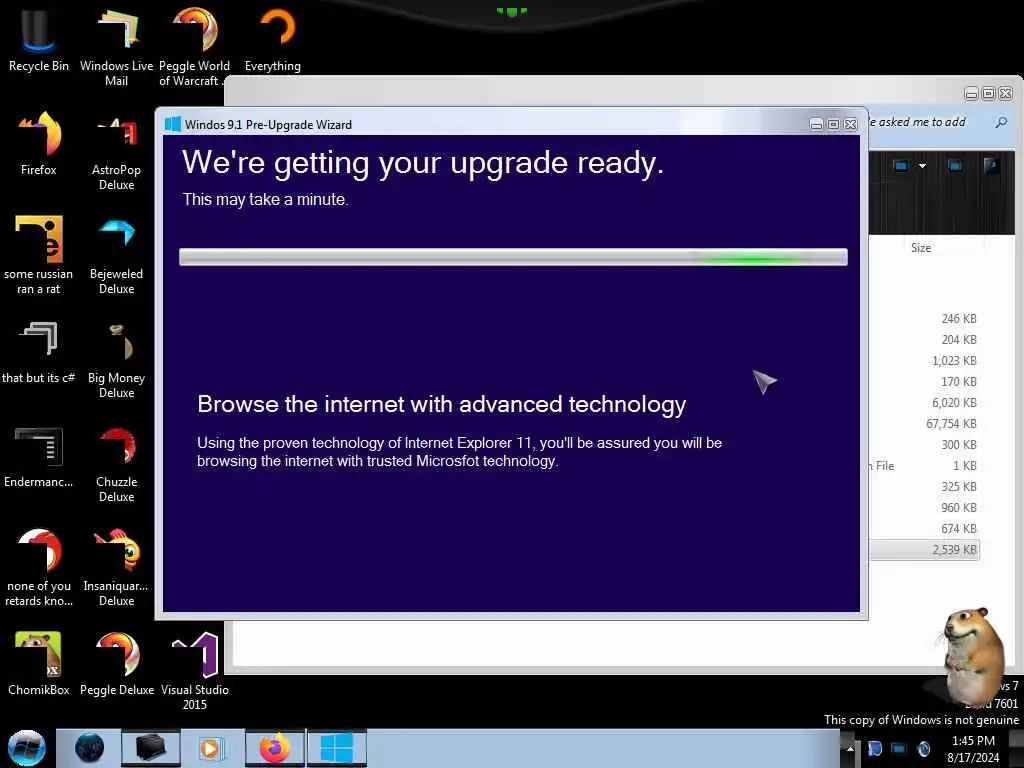Minimize the background Explorer window

point(971,94)
